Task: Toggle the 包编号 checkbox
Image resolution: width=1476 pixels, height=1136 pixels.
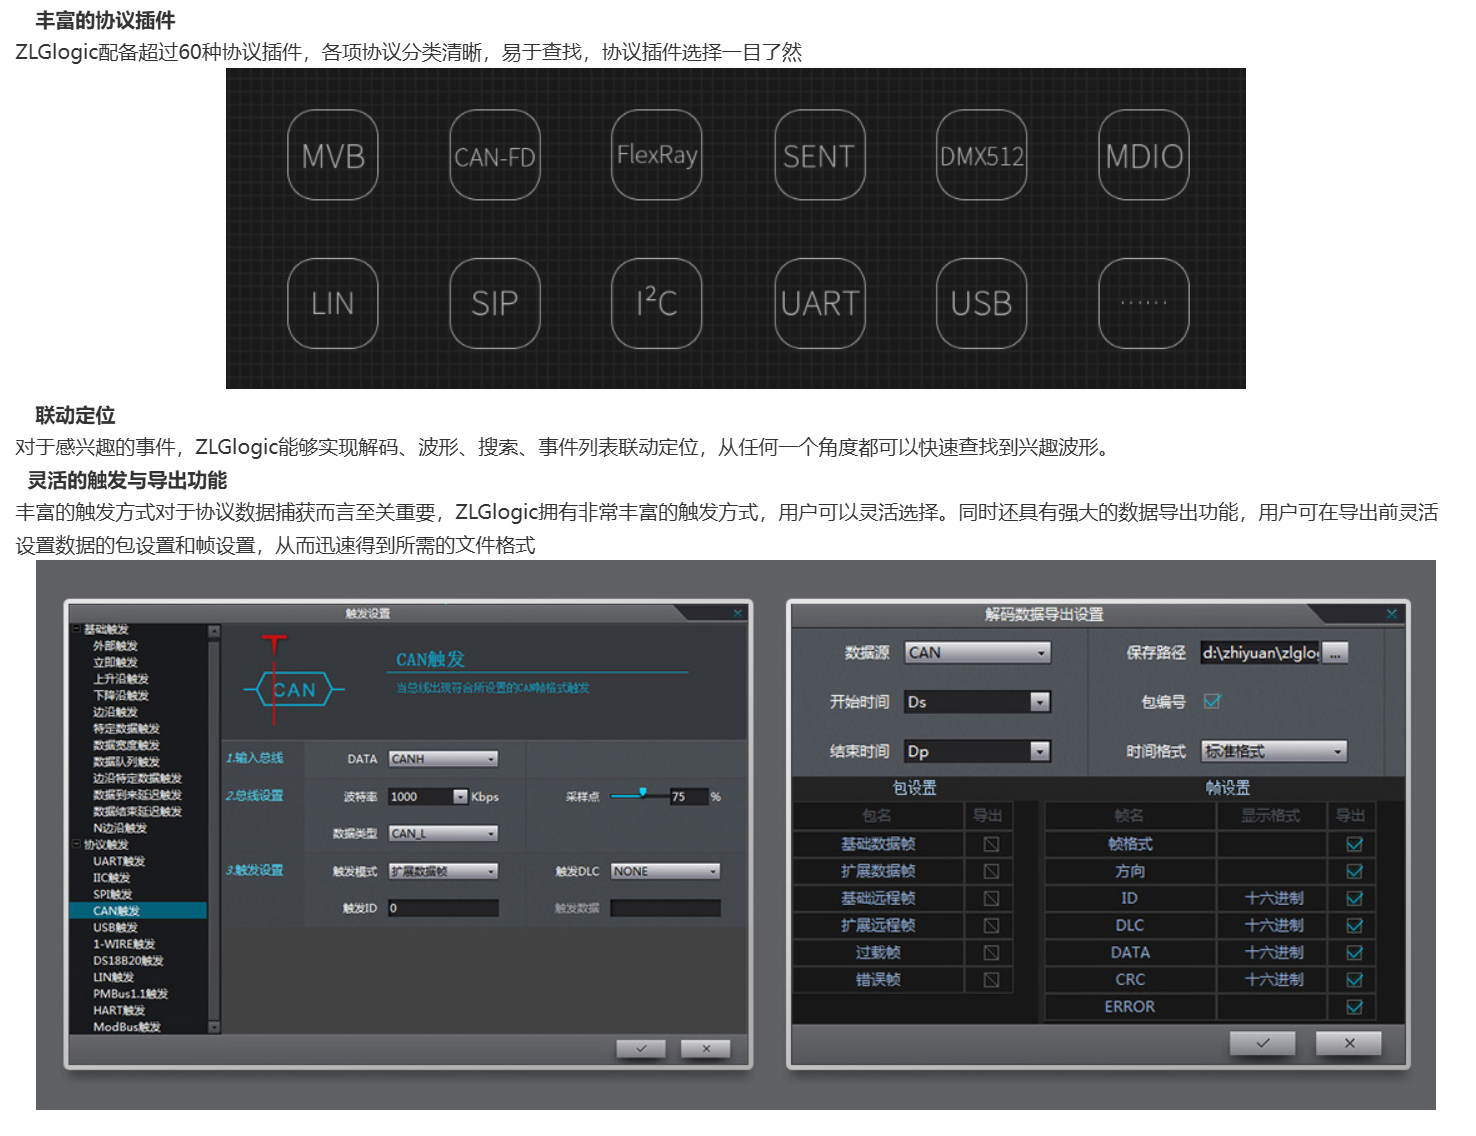Action: pos(1212,701)
